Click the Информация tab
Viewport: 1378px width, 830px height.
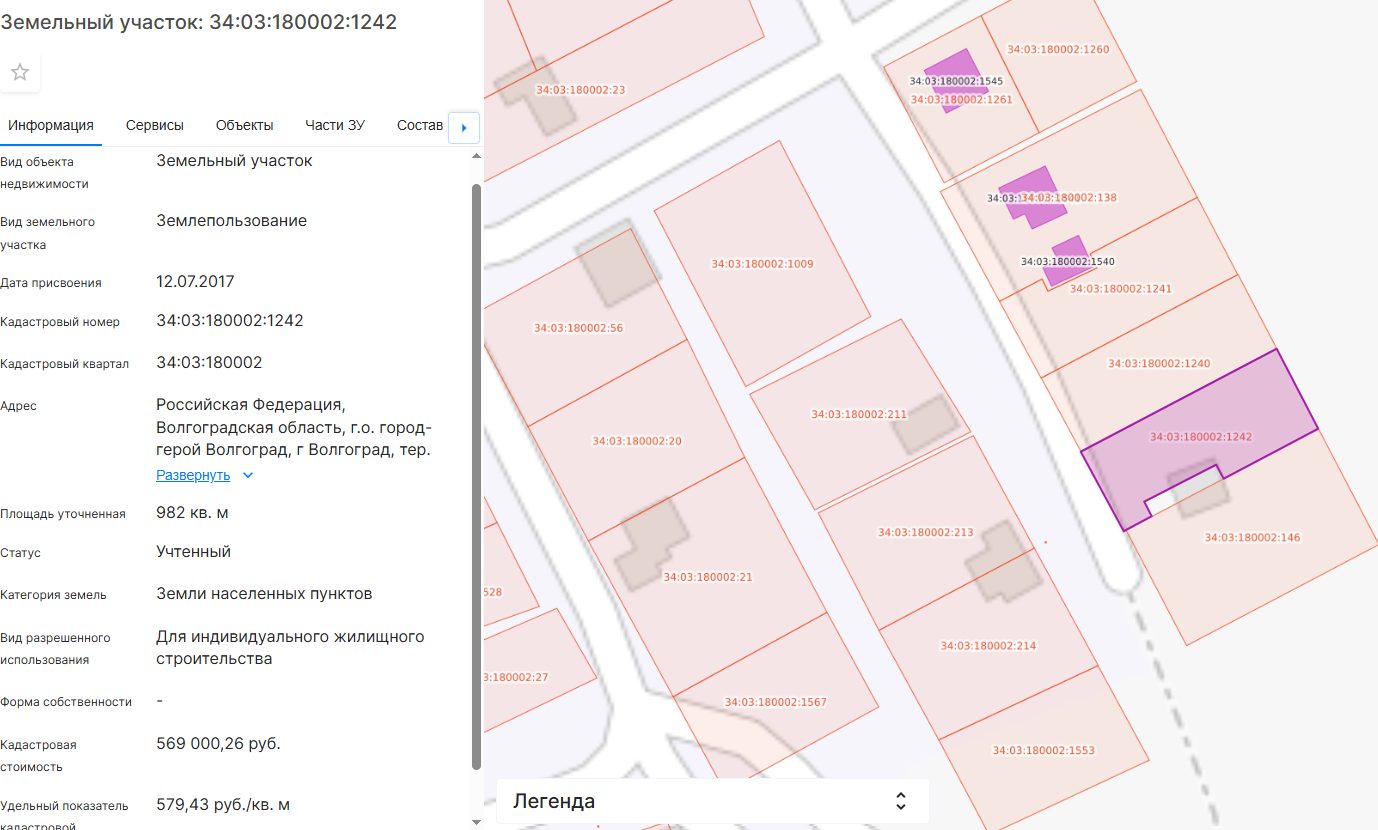51,125
